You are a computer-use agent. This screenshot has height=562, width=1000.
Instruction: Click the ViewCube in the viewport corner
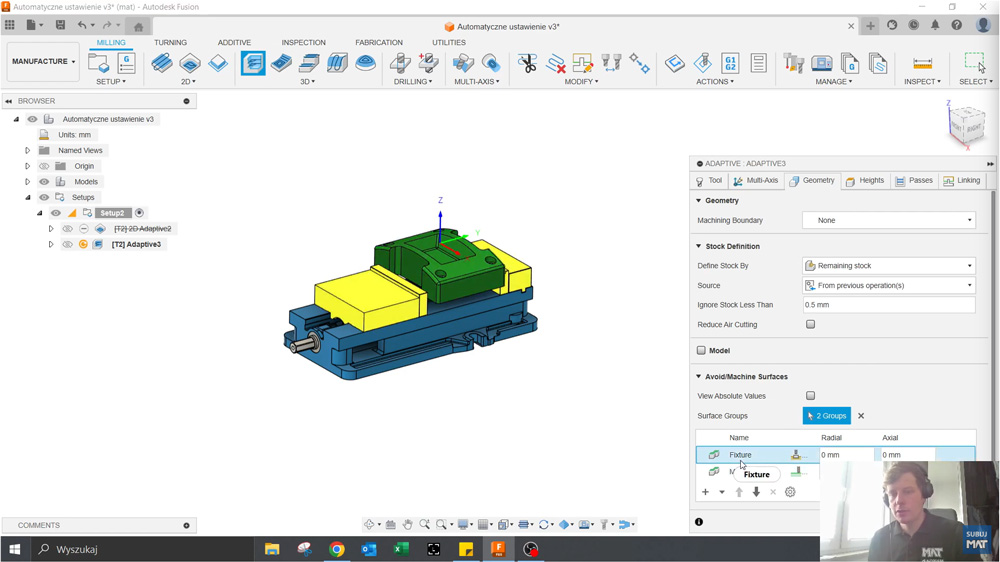click(966, 126)
